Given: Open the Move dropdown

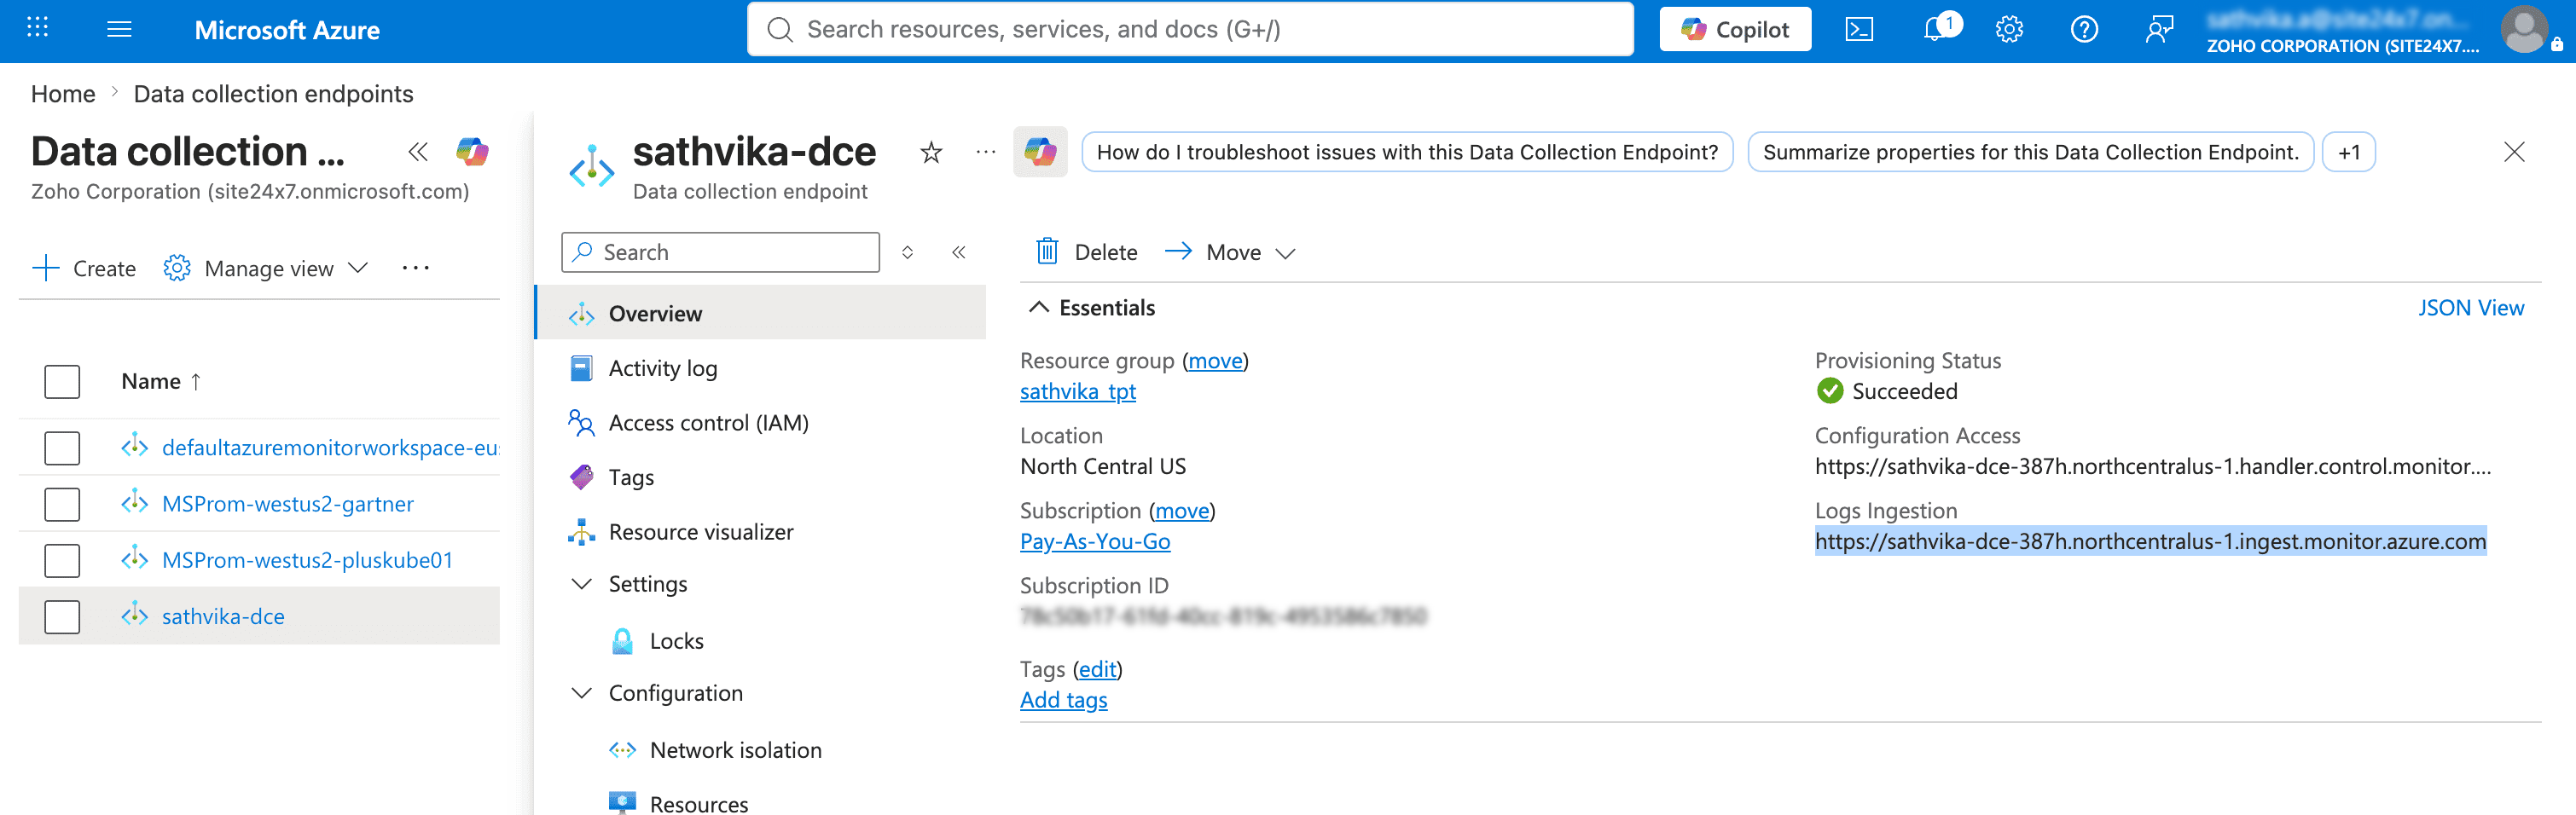Looking at the screenshot, I should pos(1230,252).
